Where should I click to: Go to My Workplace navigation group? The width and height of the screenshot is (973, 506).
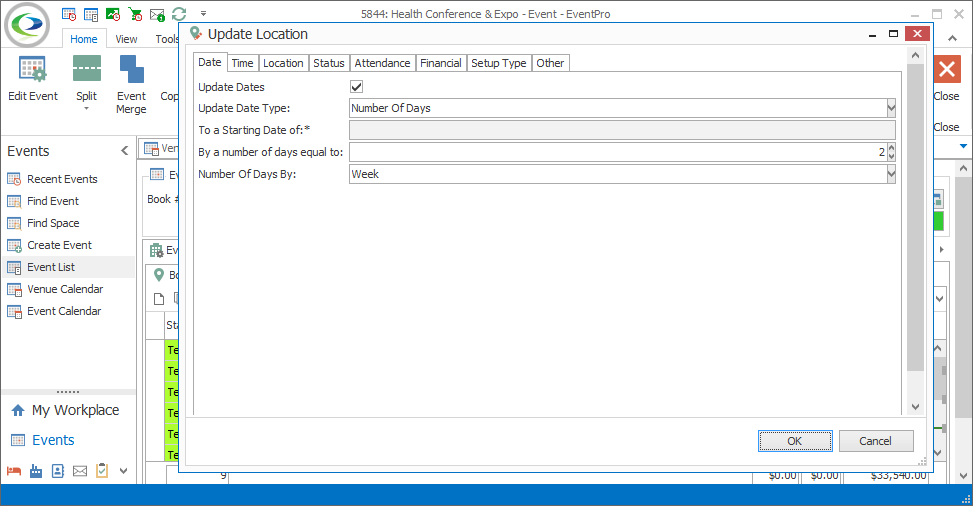pyautogui.click(x=65, y=410)
